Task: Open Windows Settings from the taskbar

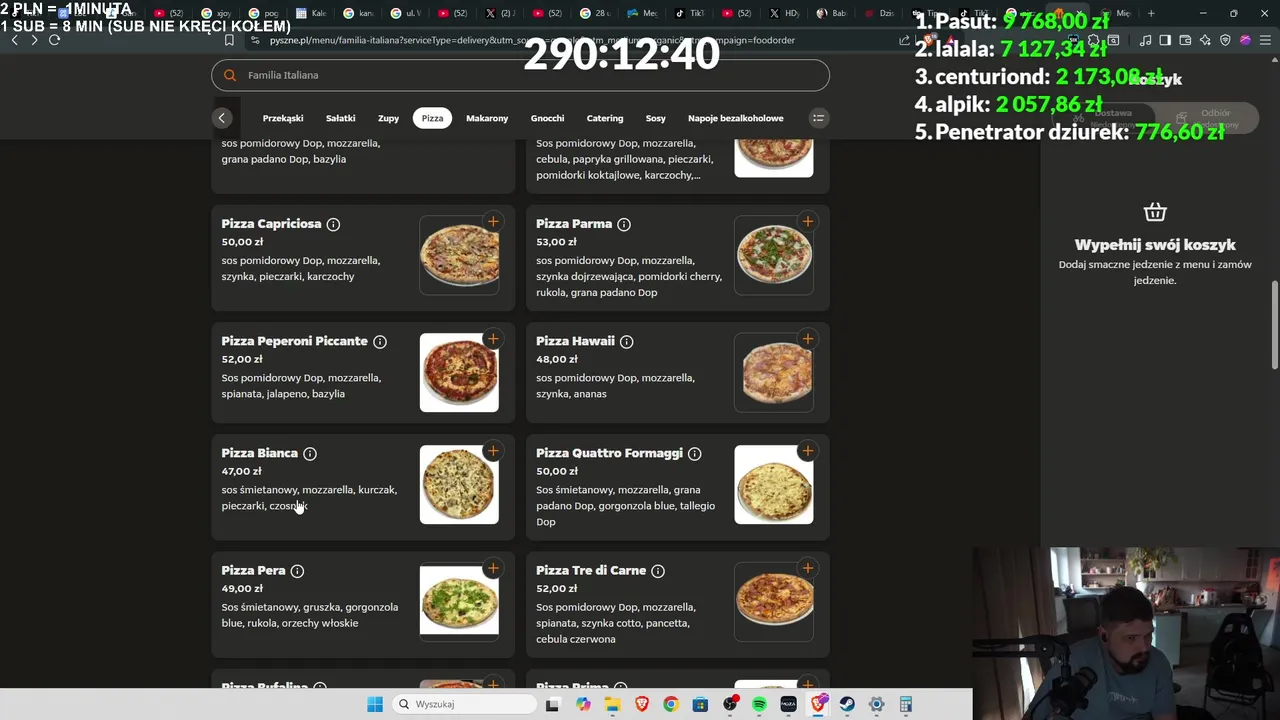Action: (876, 704)
